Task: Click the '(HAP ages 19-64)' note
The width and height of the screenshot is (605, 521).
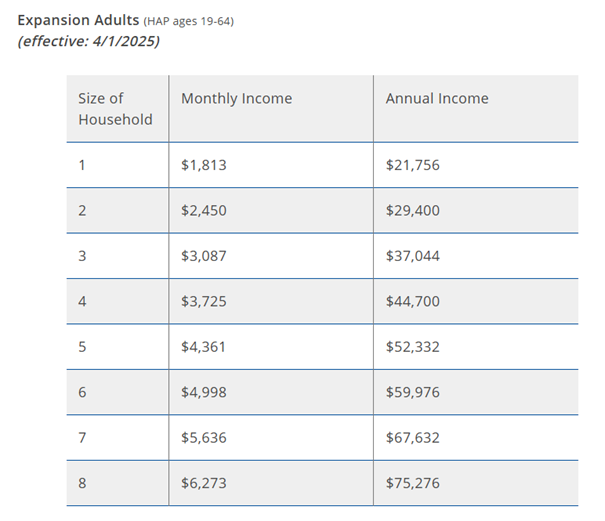Action: [189, 21]
